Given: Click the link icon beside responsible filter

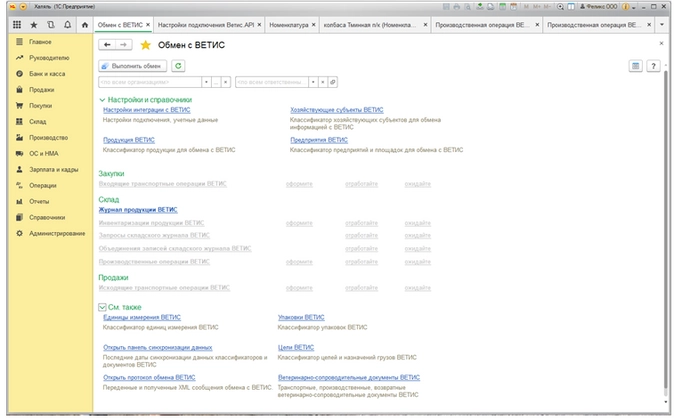Looking at the screenshot, I should coord(333,82).
